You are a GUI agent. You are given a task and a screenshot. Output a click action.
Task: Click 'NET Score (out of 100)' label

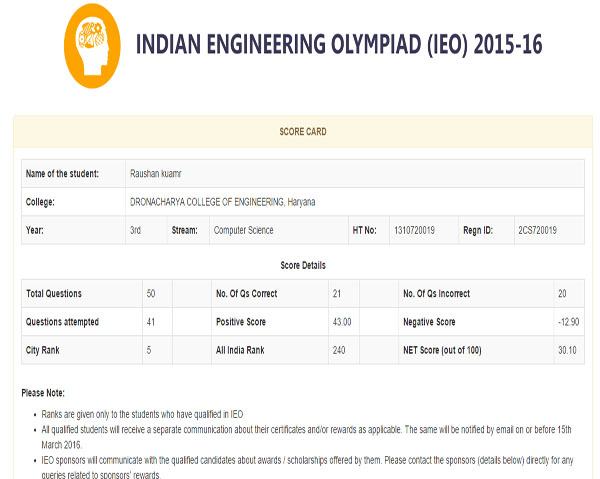(442, 350)
